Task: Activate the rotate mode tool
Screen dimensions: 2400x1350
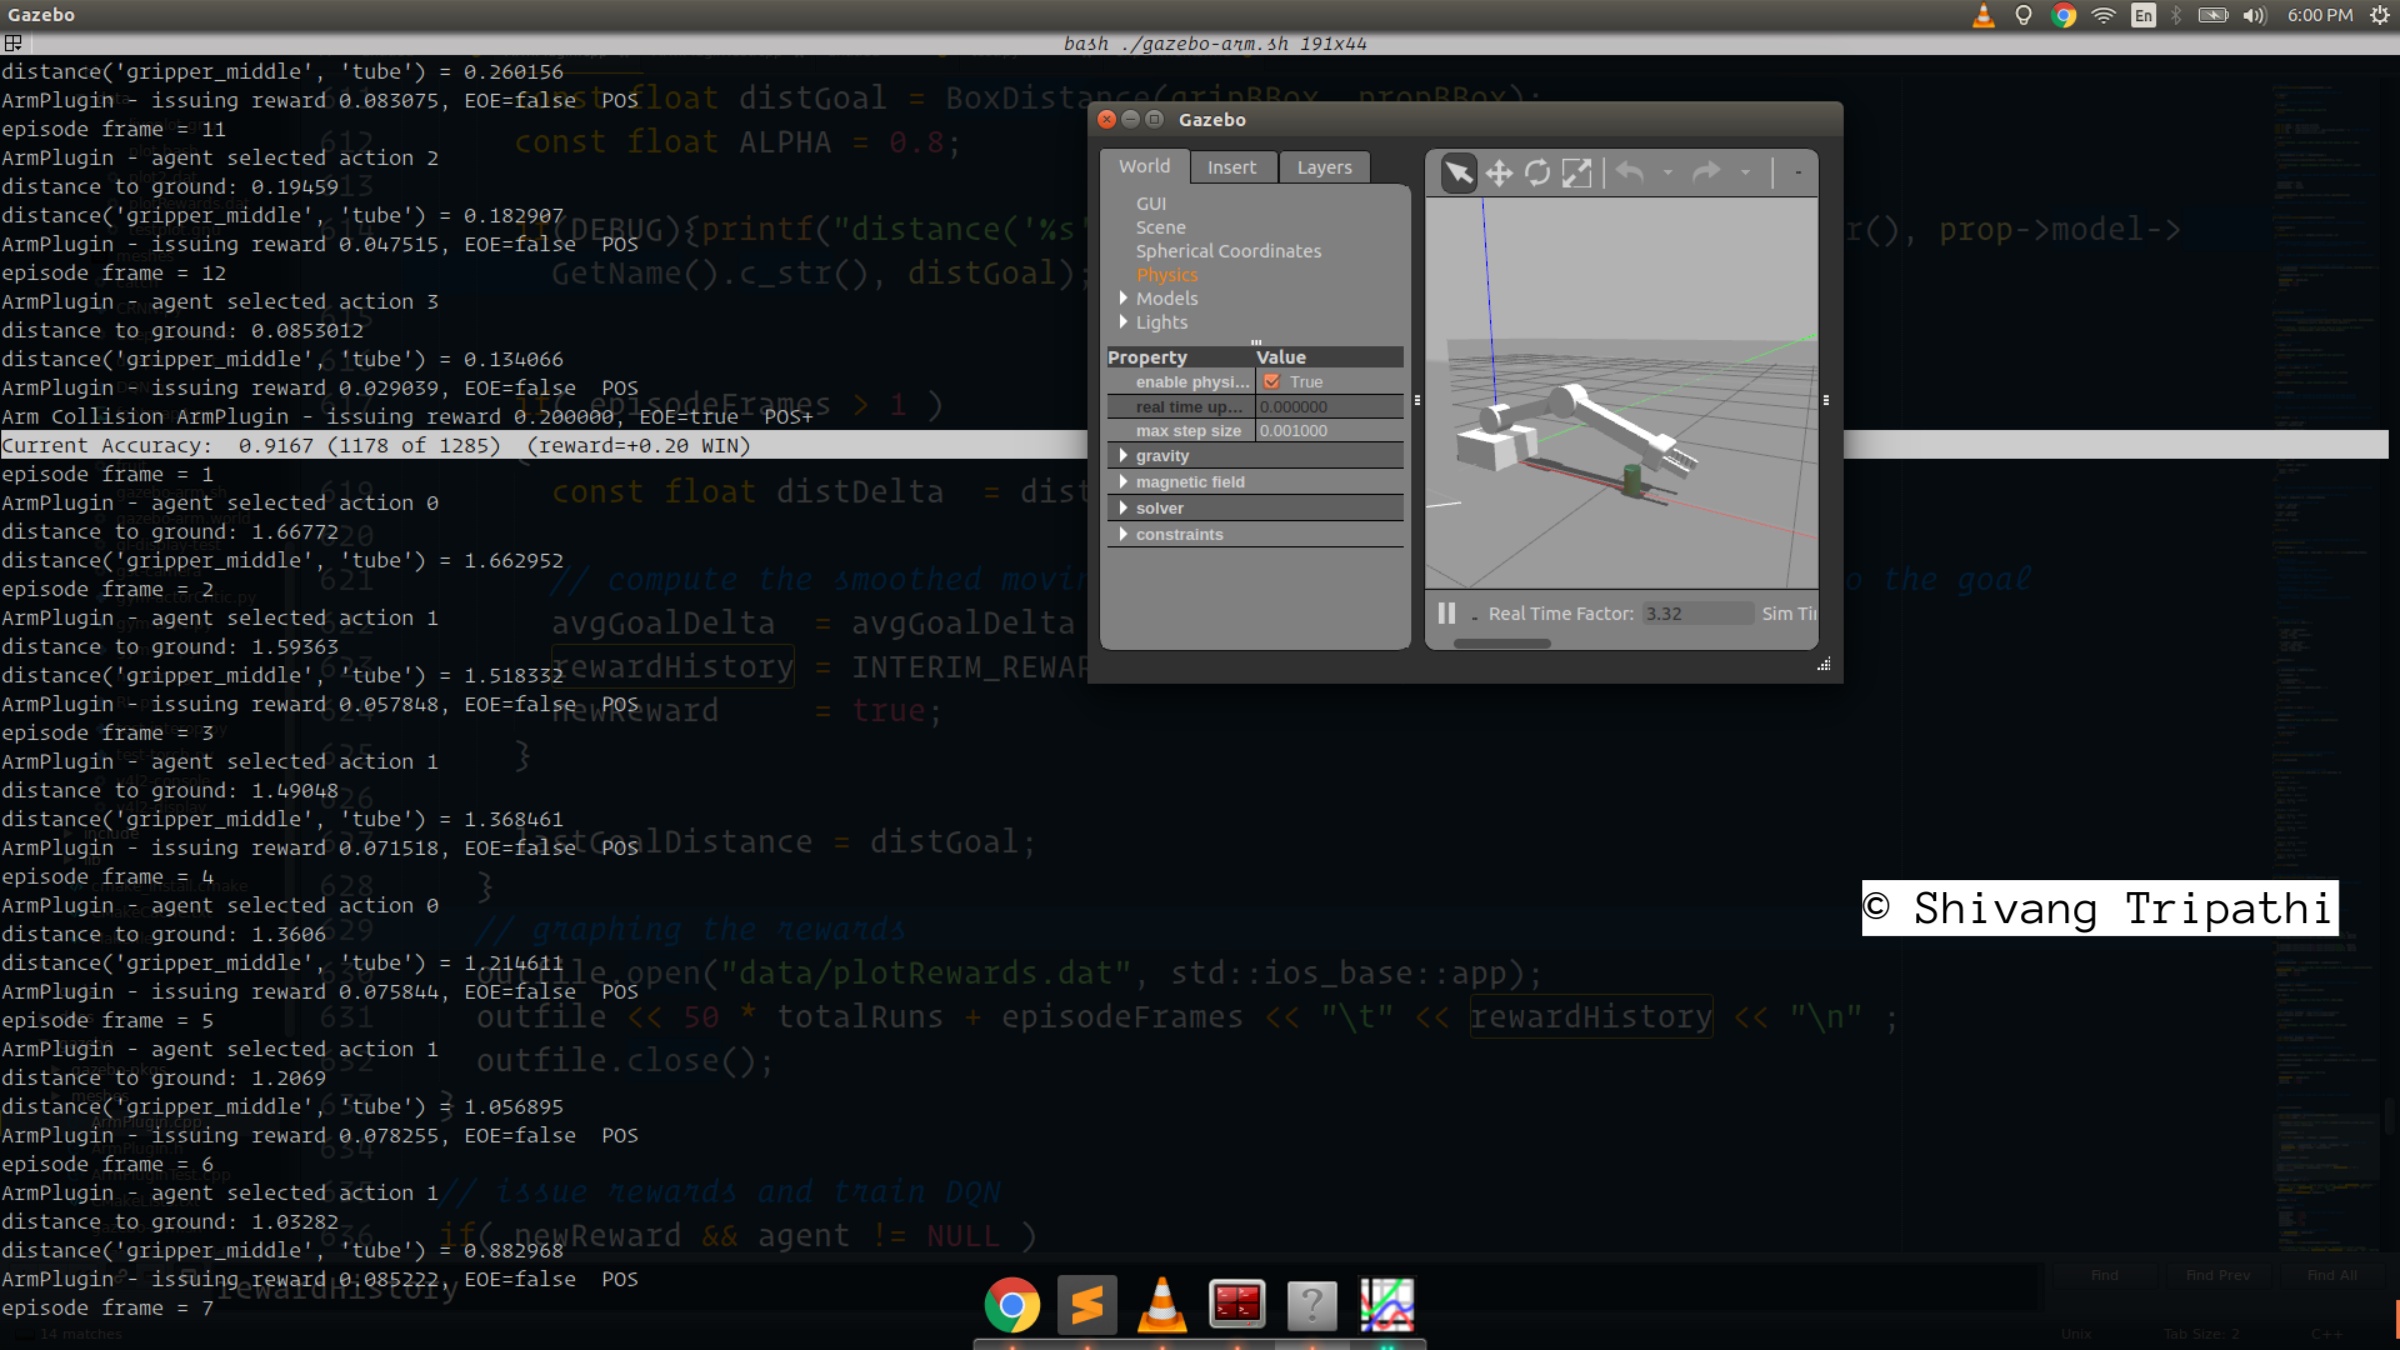Action: click(x=1537, y=173)
